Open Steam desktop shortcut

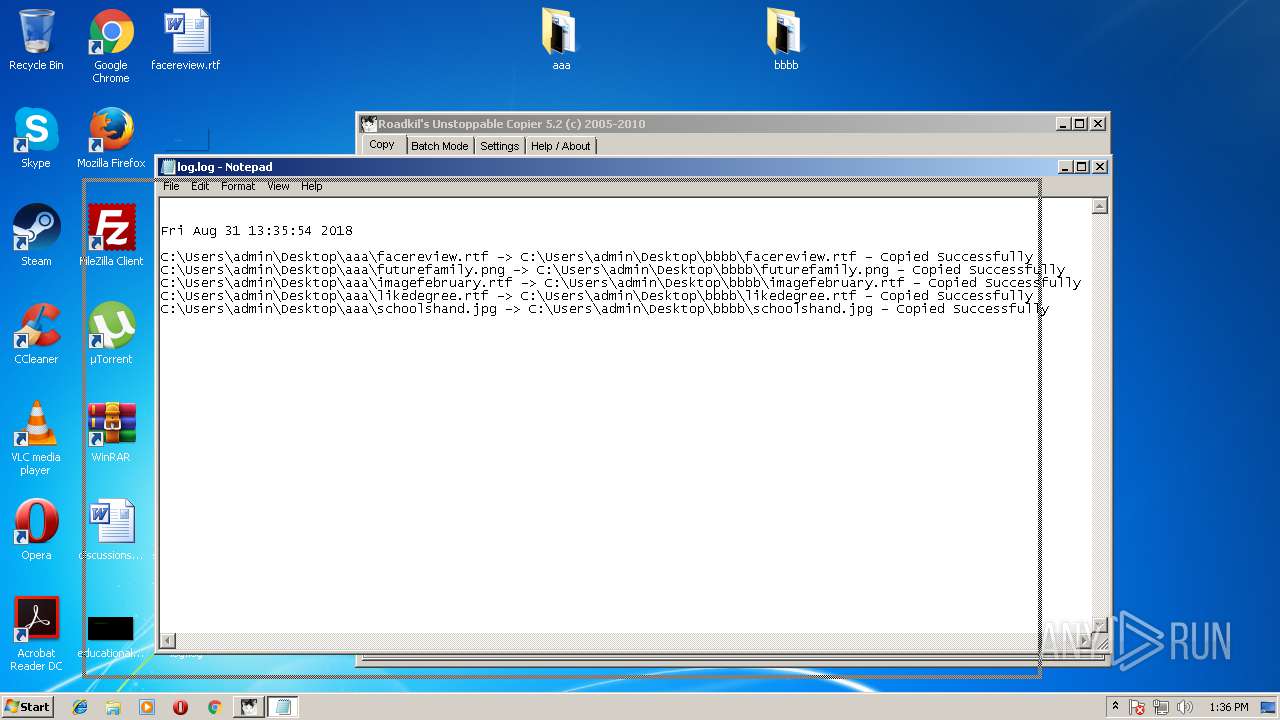point(36,236)
